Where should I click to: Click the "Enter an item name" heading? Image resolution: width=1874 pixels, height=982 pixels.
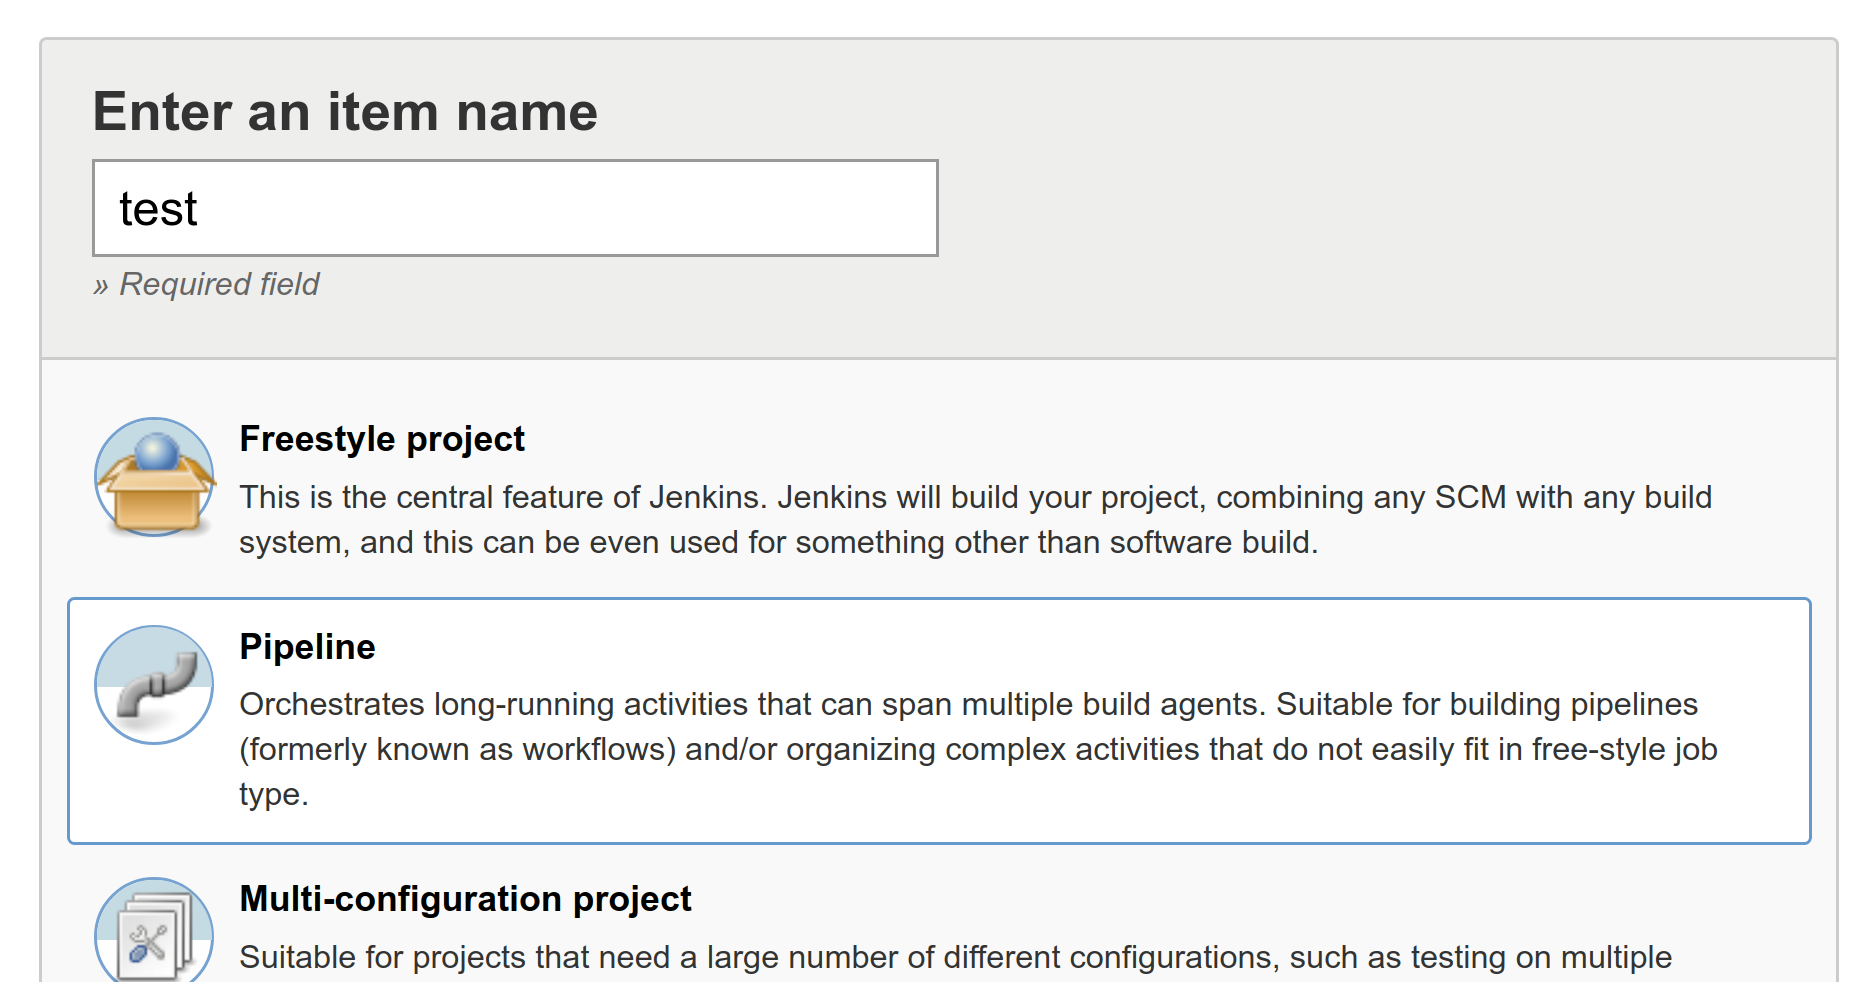(345, 111)
